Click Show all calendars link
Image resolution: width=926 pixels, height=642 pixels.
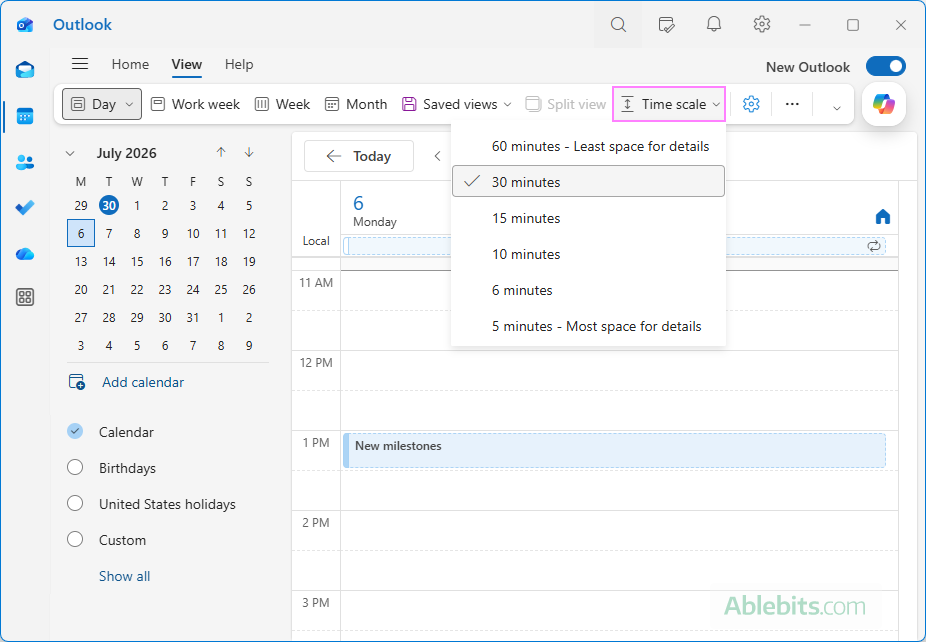[125, 576]
